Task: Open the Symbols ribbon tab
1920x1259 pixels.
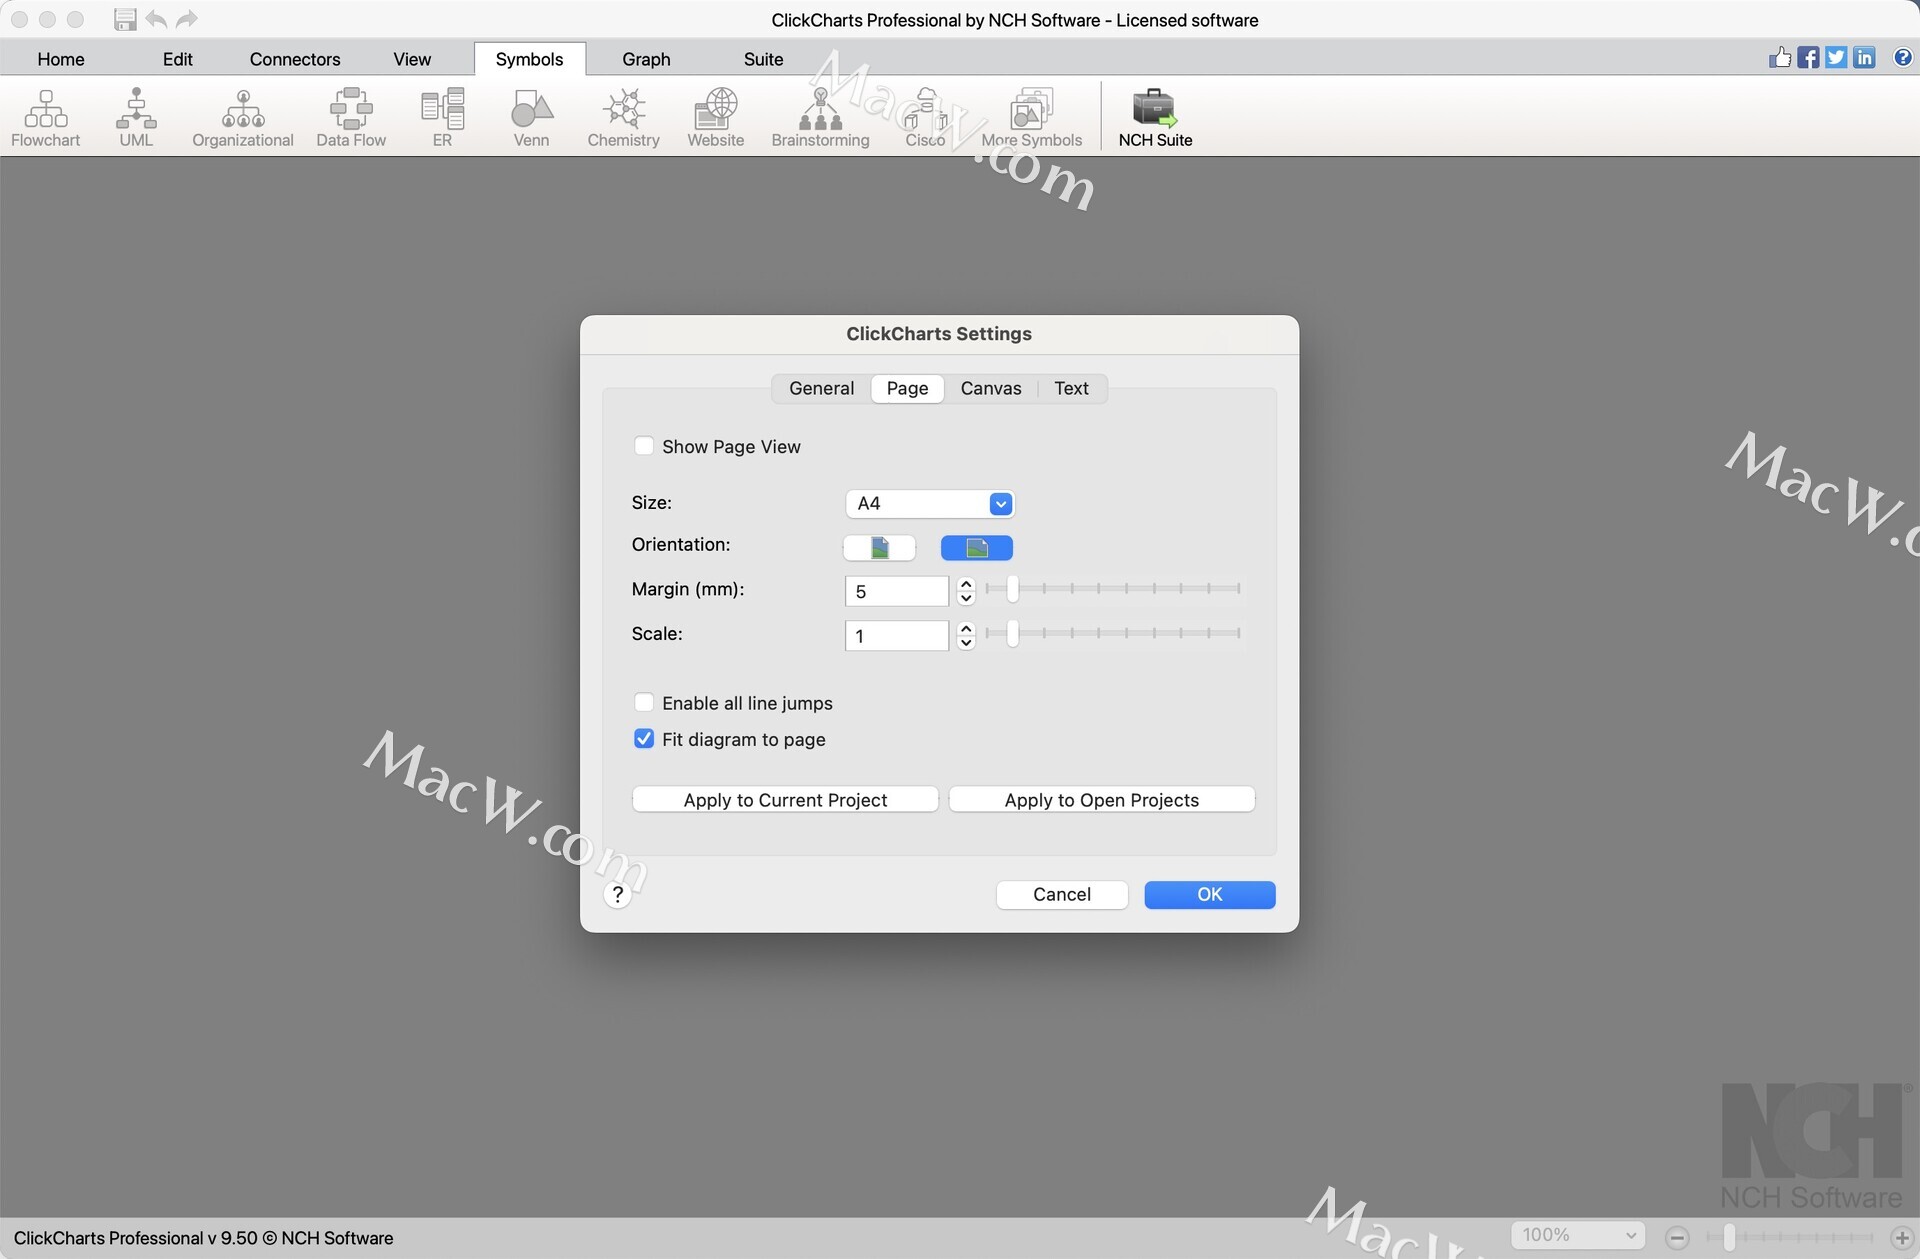Action: (530, 59)
